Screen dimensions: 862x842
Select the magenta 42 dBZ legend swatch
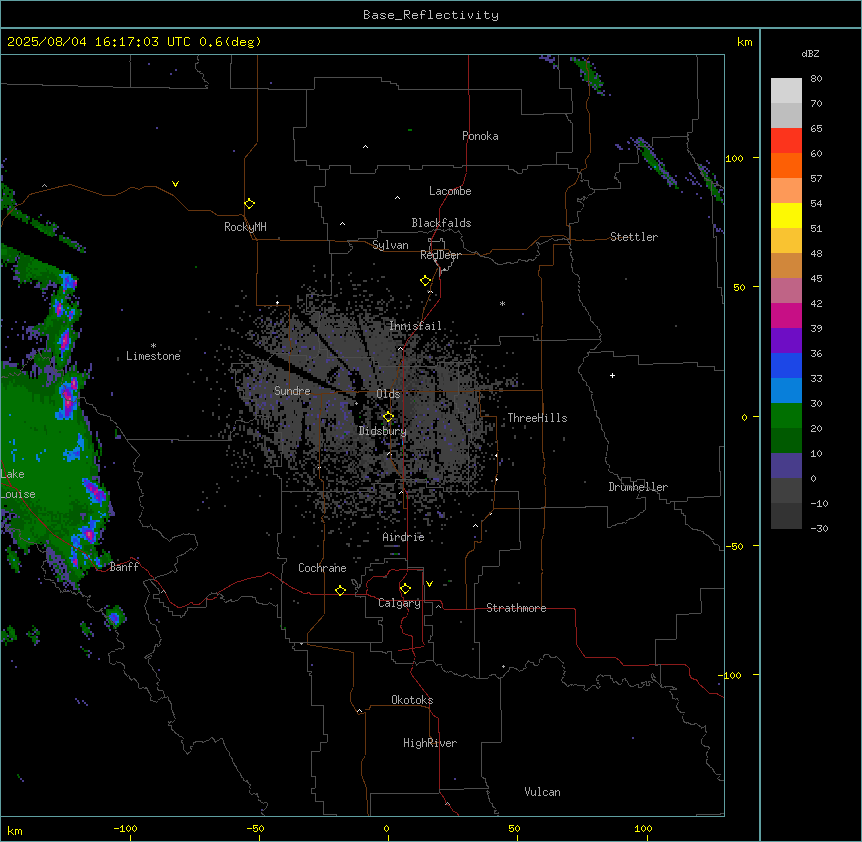click(x=786, y=315)
